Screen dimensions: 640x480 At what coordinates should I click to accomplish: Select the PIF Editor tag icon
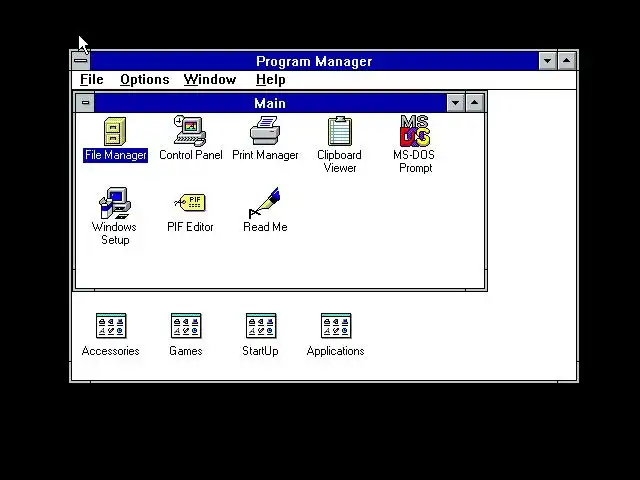pyautogui.click(x=190, y=203)
